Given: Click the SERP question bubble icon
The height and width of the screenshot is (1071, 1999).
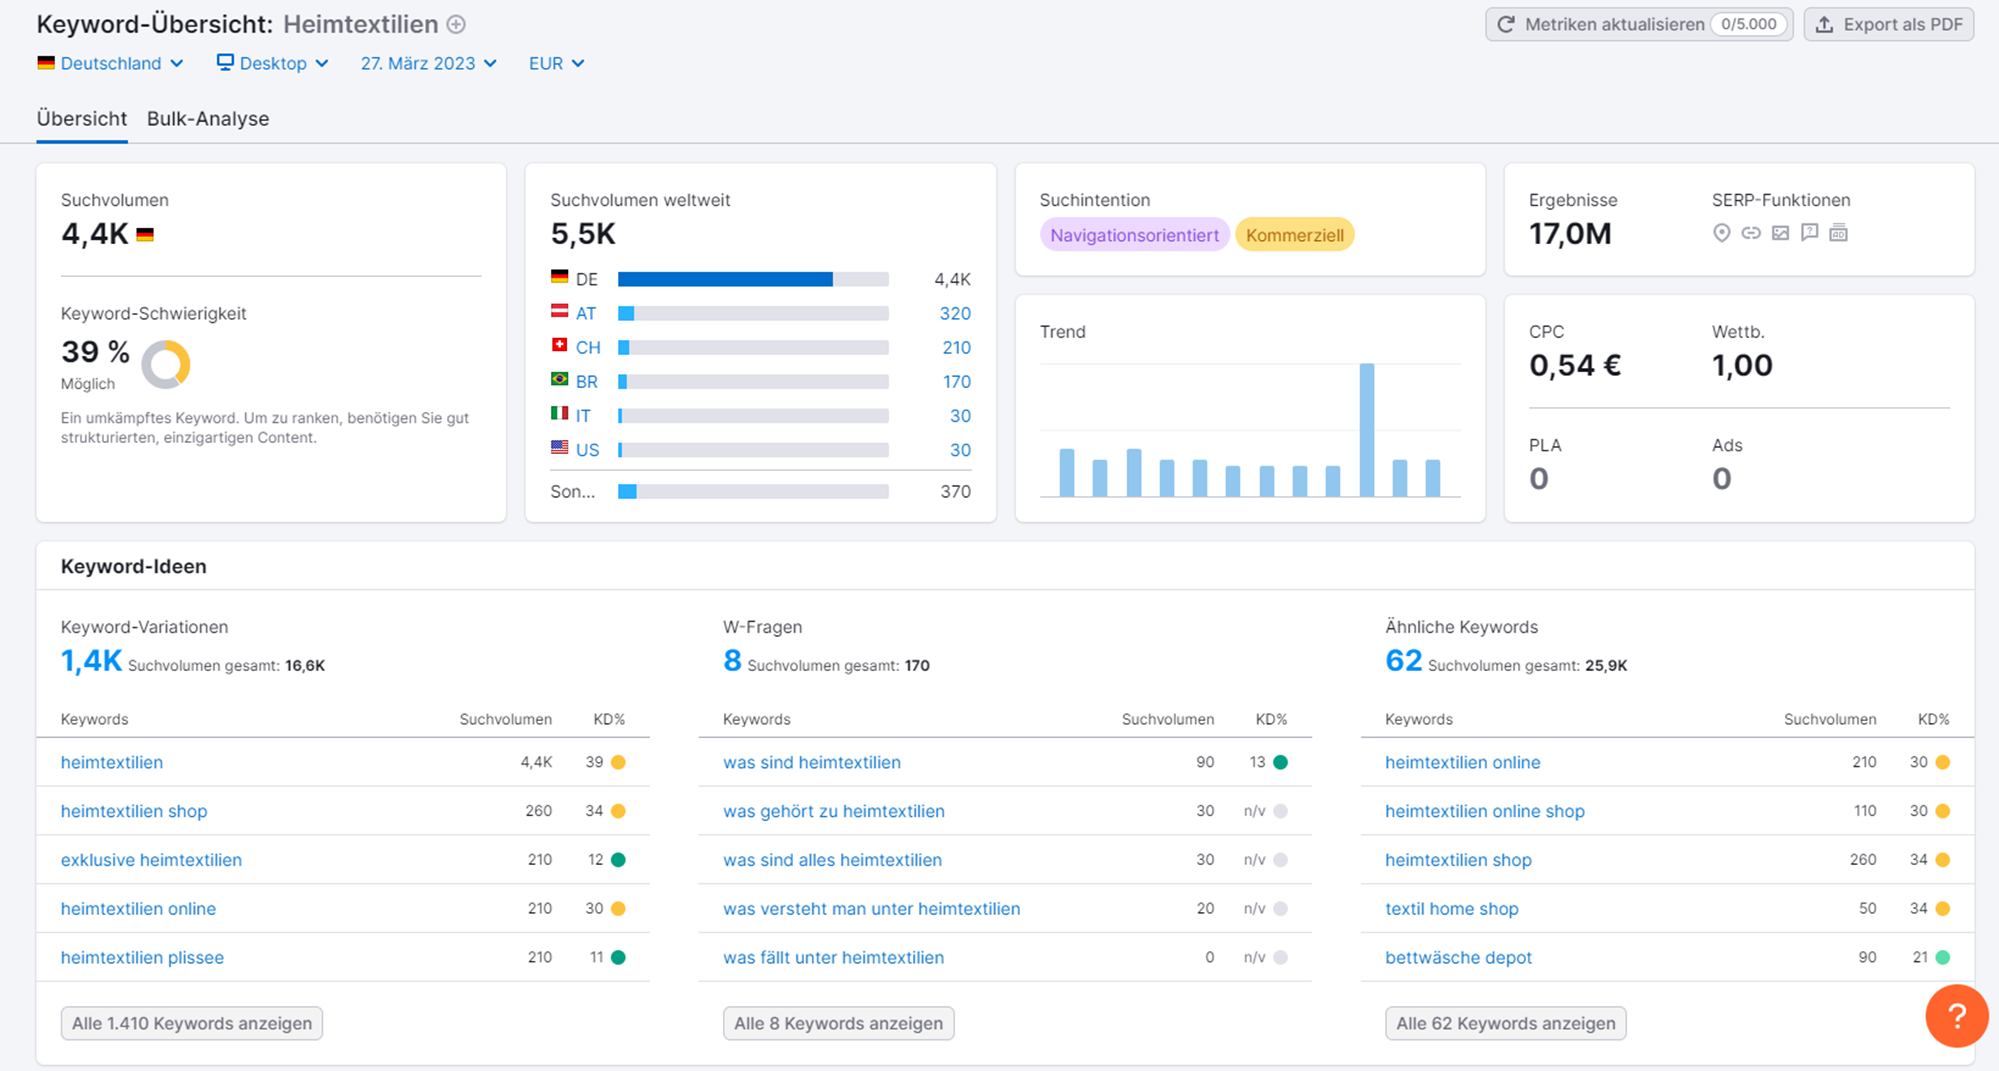Looking at the screenshot, I should point(1809,233).
